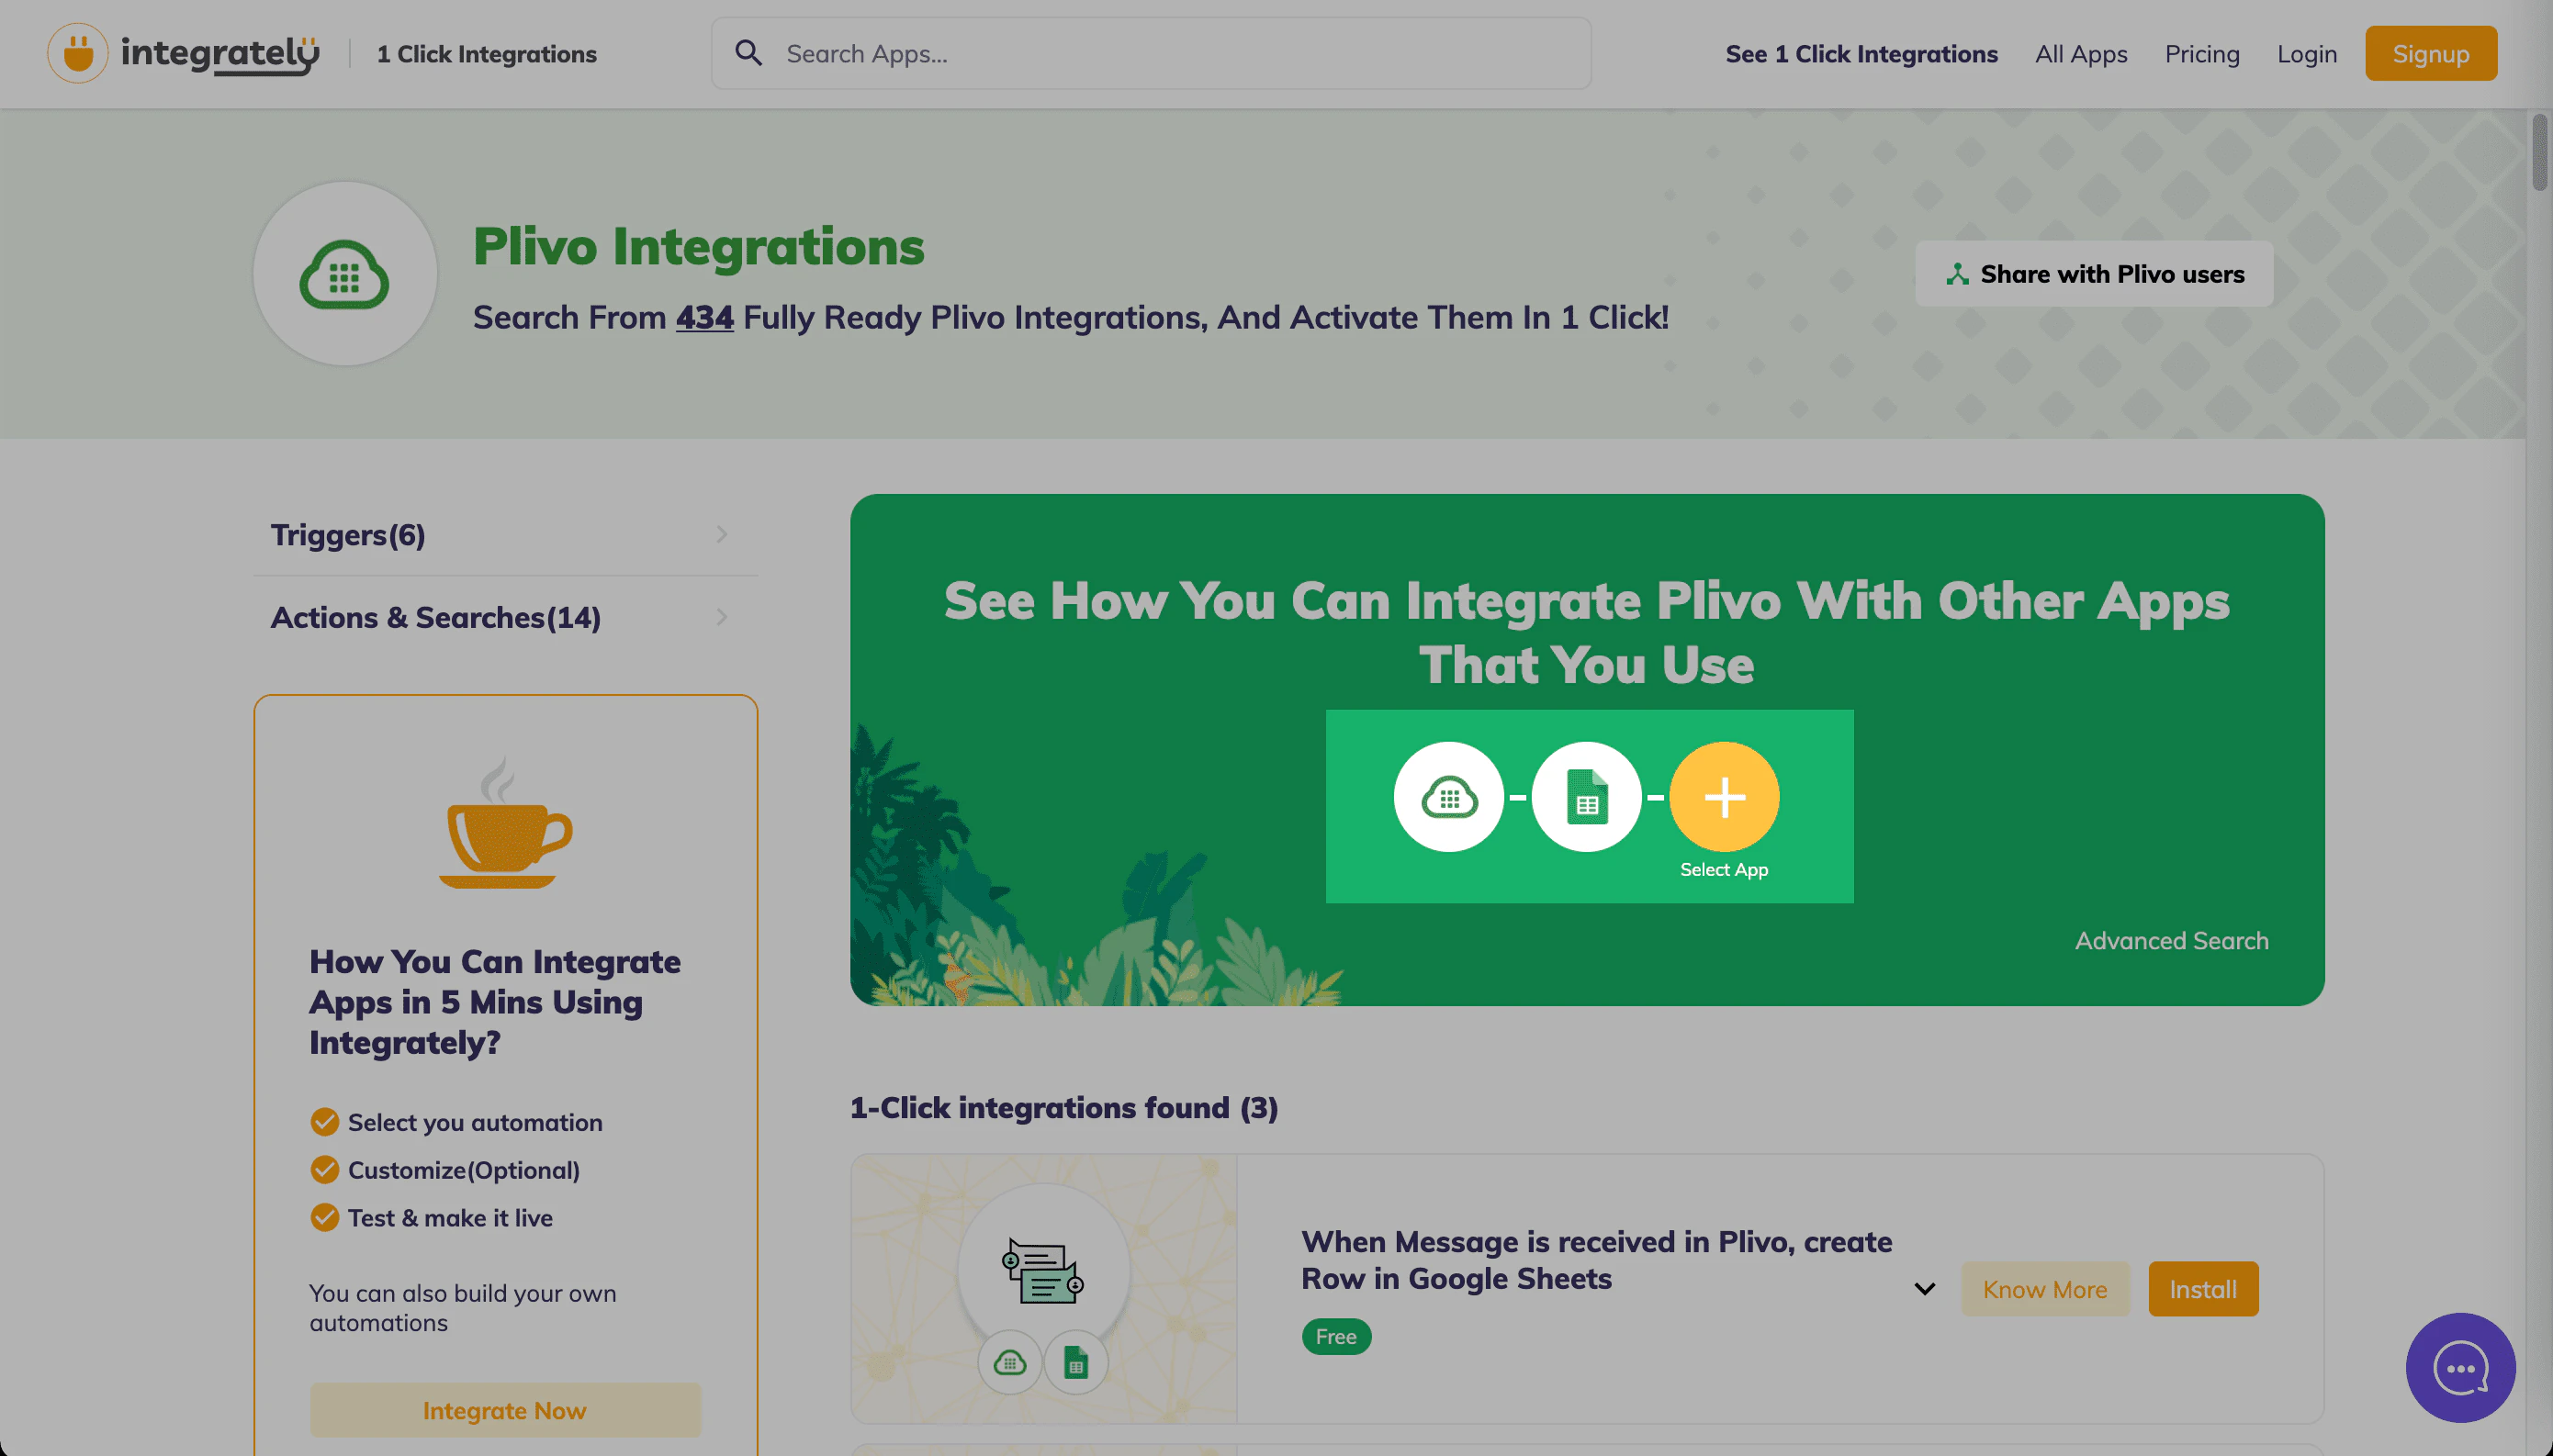Click the Integrately plug logo icon
Image resolution: width=2553 pixels, height=1456 pixels.
[77, 53]
